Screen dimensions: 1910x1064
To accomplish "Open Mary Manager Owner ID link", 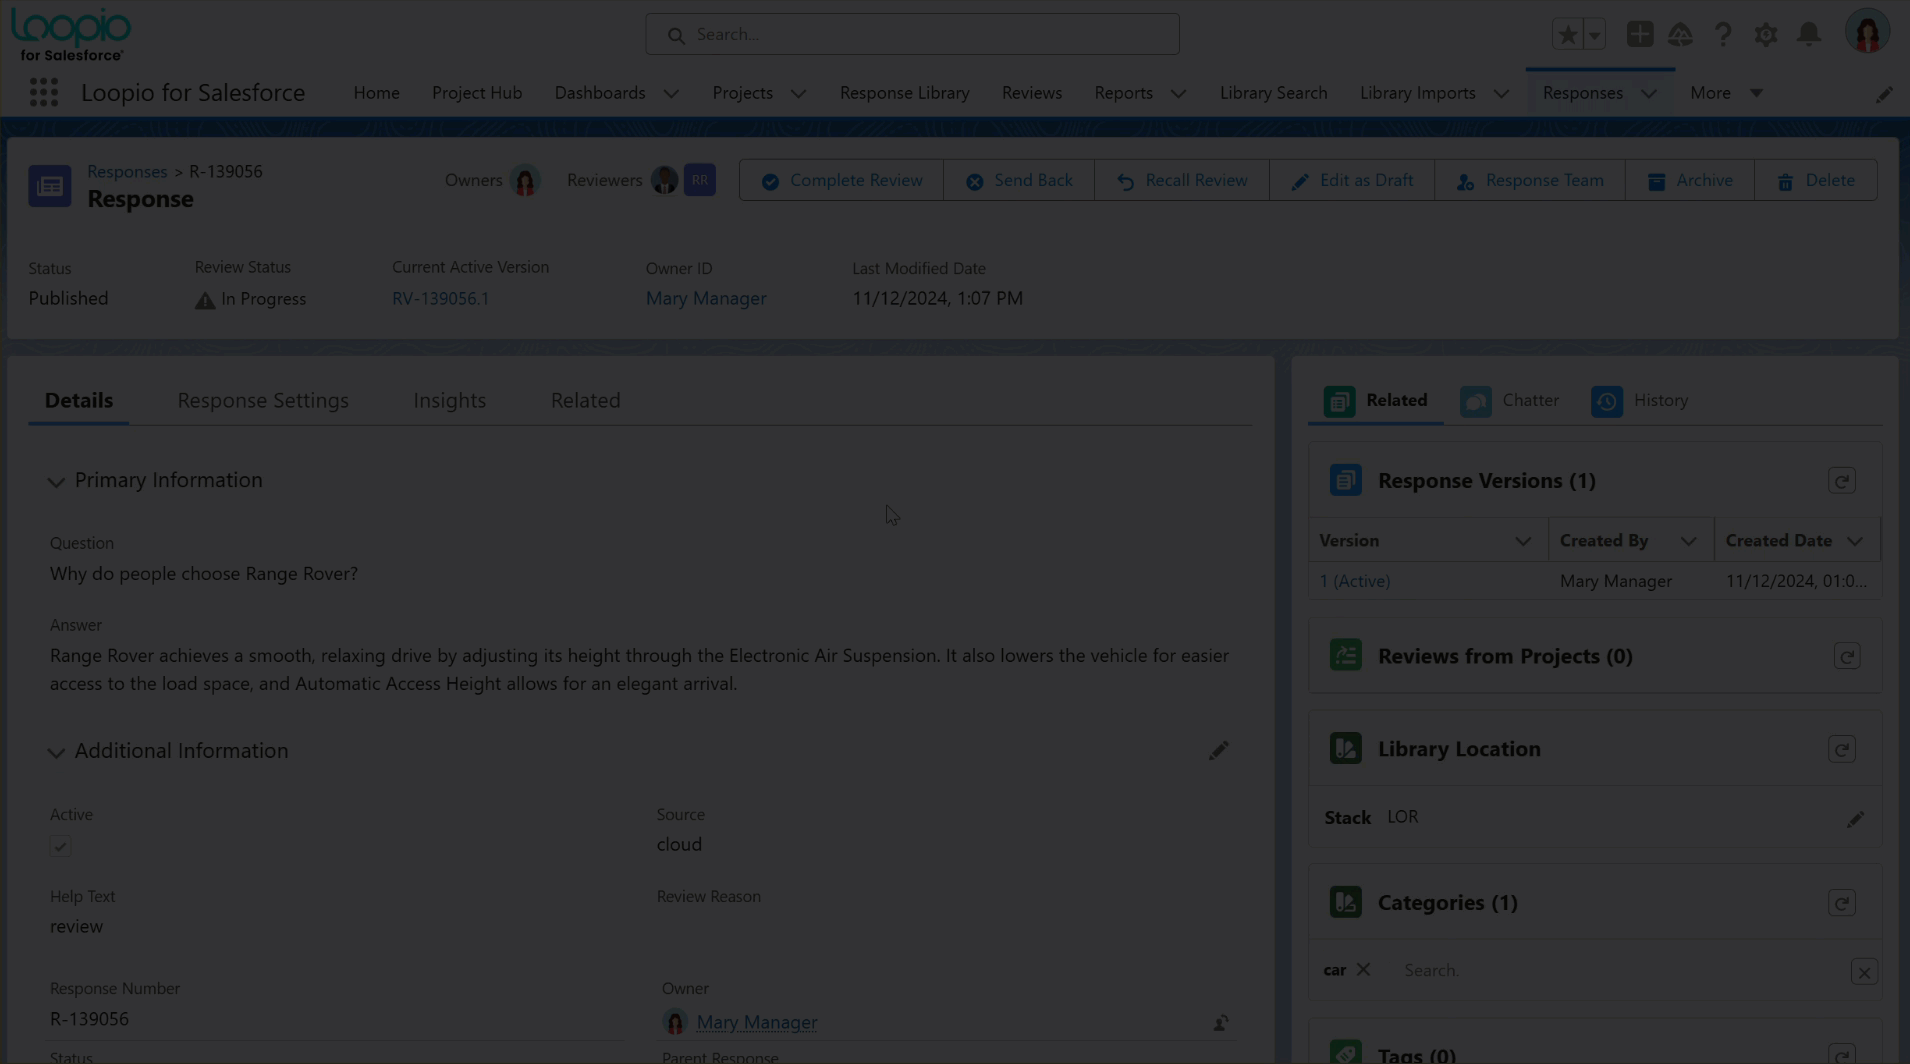I will coord(706,299).
